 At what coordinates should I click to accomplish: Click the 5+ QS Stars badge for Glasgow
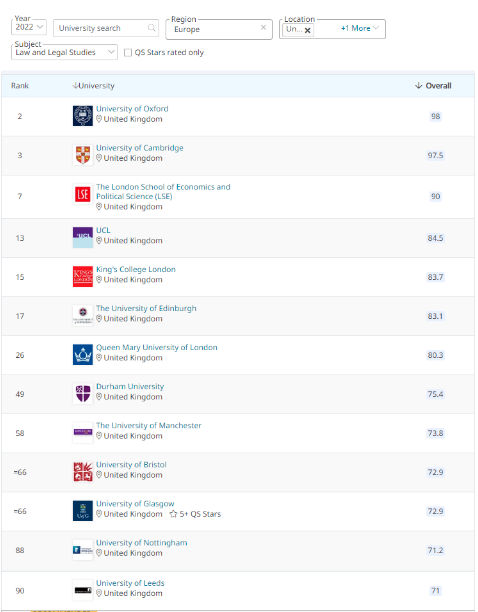click(x=195, y=514)
